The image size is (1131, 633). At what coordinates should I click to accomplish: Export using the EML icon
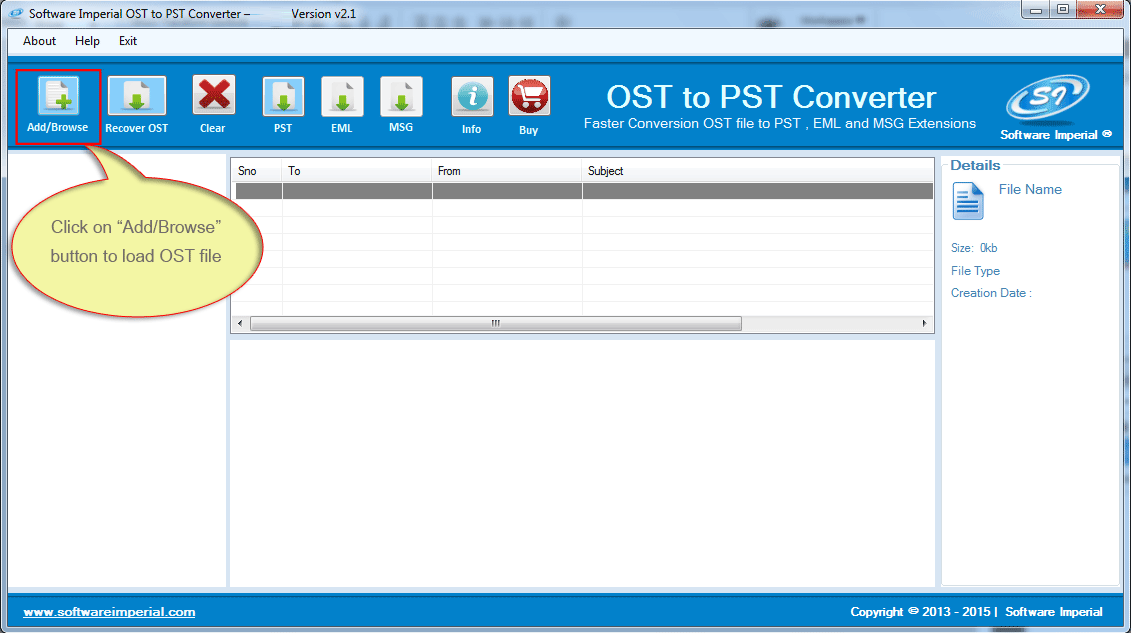[342, 97]
